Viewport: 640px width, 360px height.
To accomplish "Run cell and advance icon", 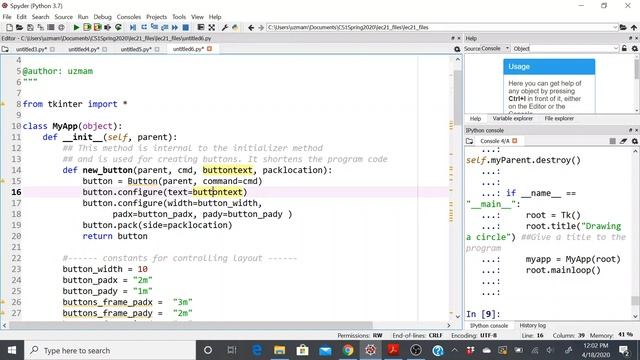I will point(98,27).
